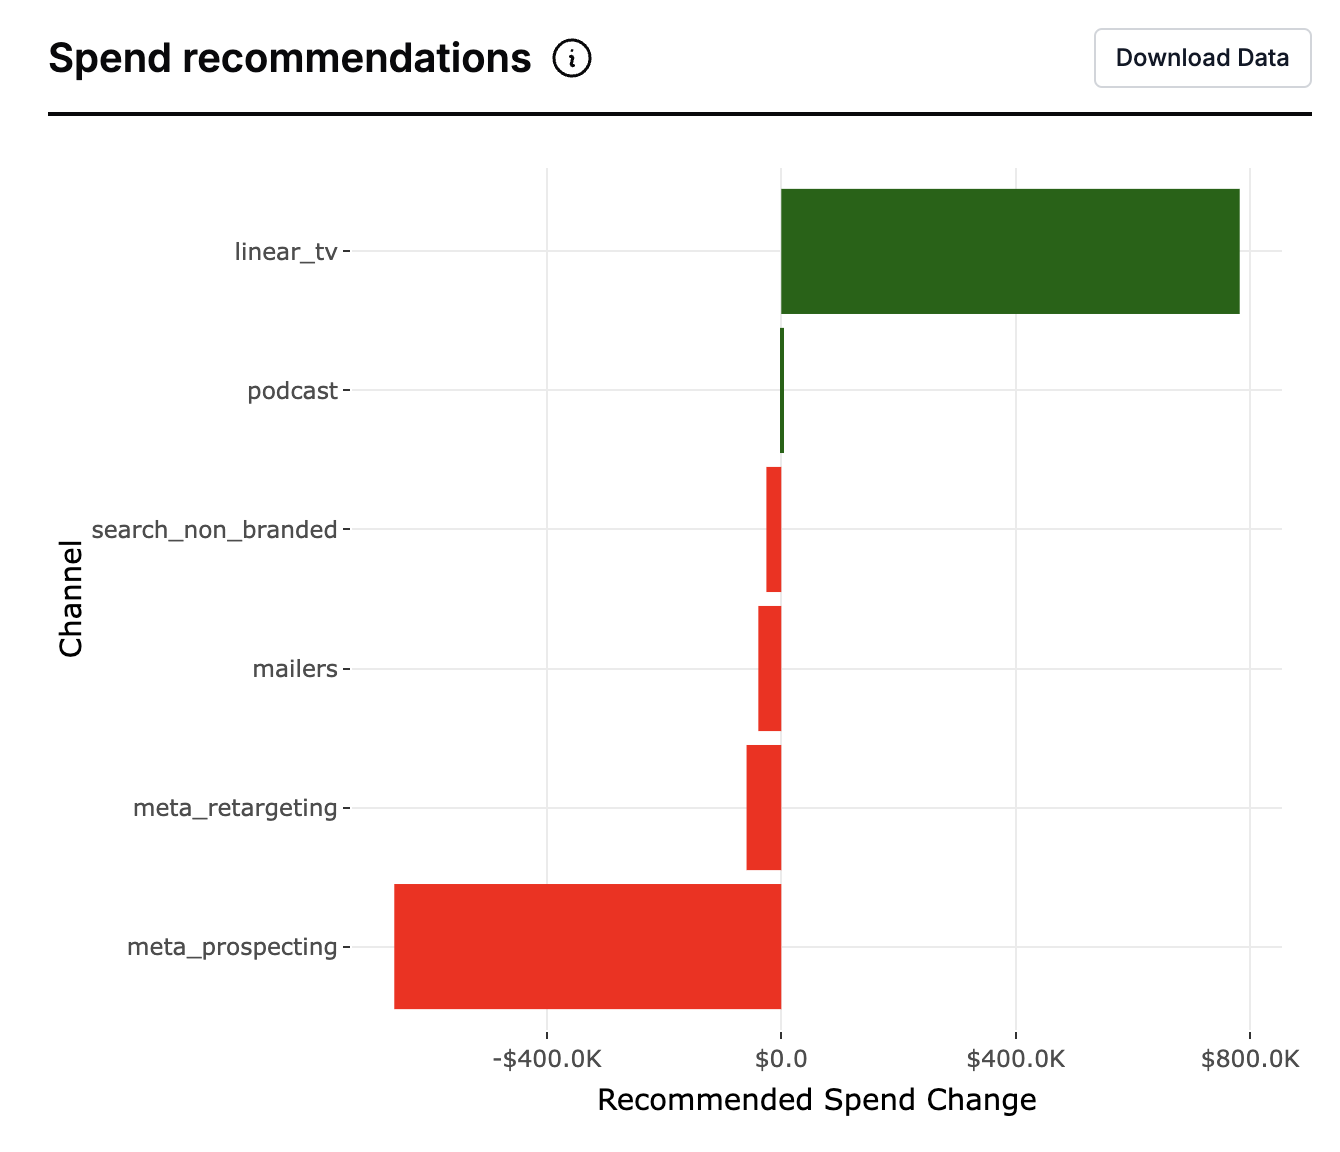Select the large red meta_prospecting bar
Viewport: 1340px width, 1152px height.
click(587, 946)
